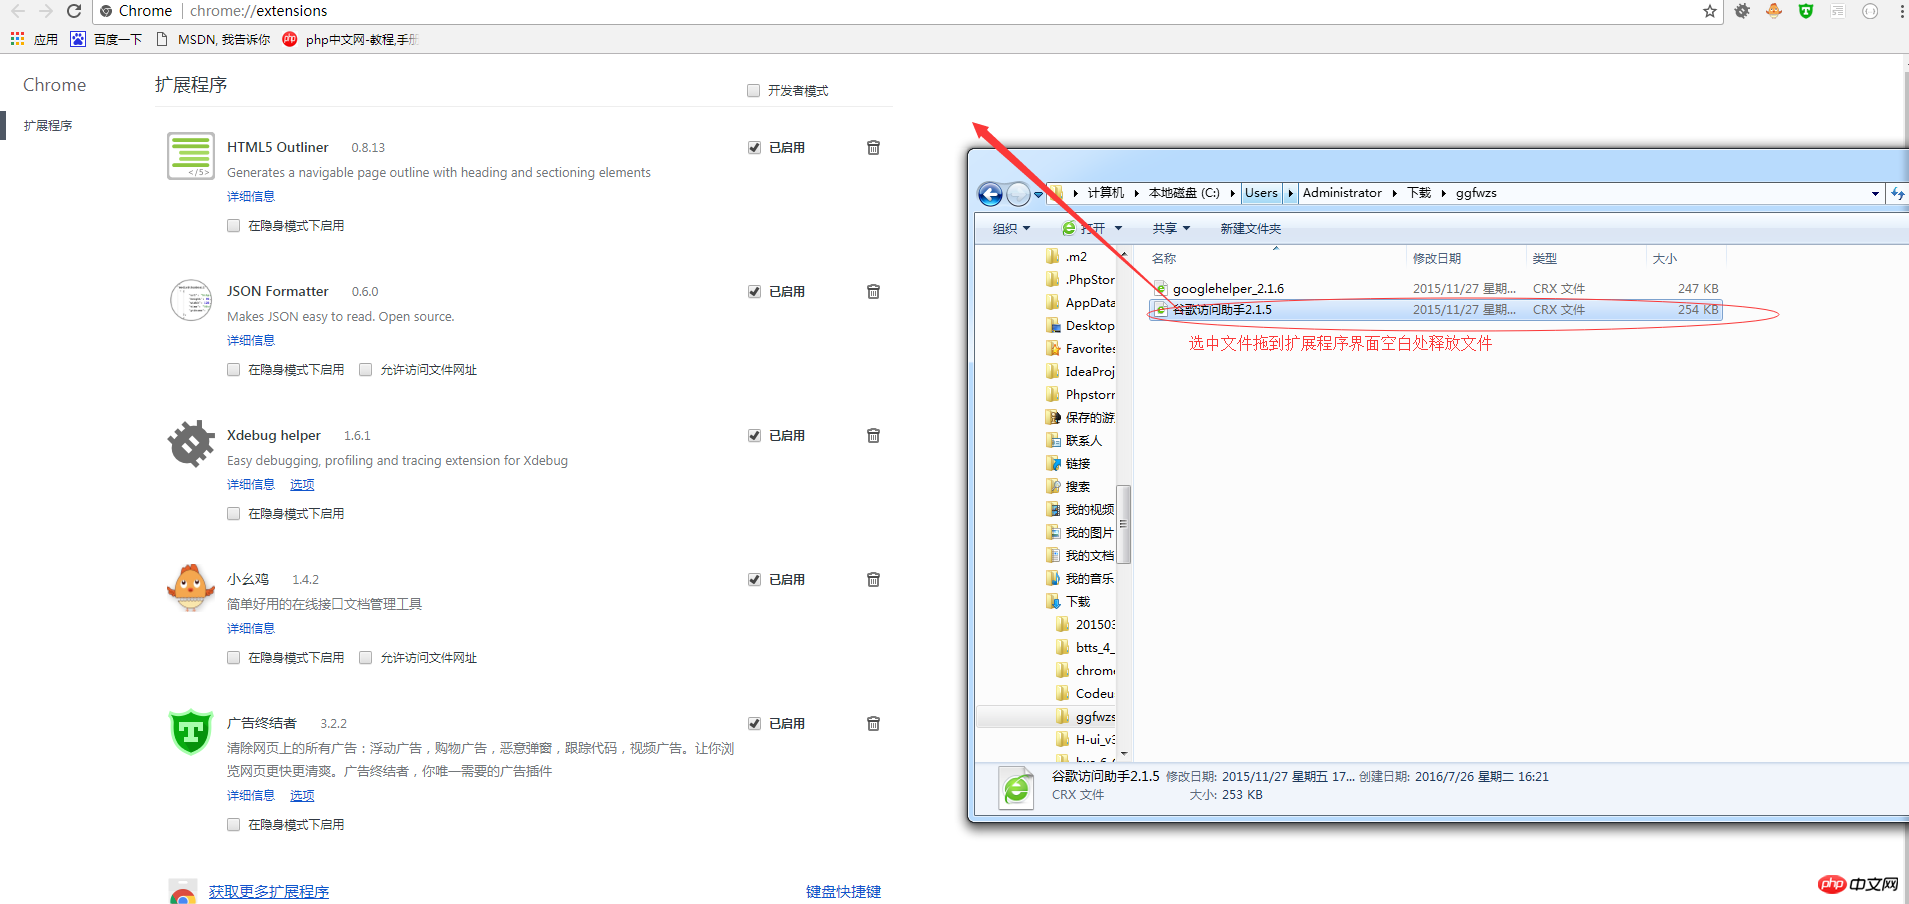Viewport: 1909px width, 904px height.
Task: Select the 谷歌访问助手2.1.5 file row
Action: tap(1435, 310)
